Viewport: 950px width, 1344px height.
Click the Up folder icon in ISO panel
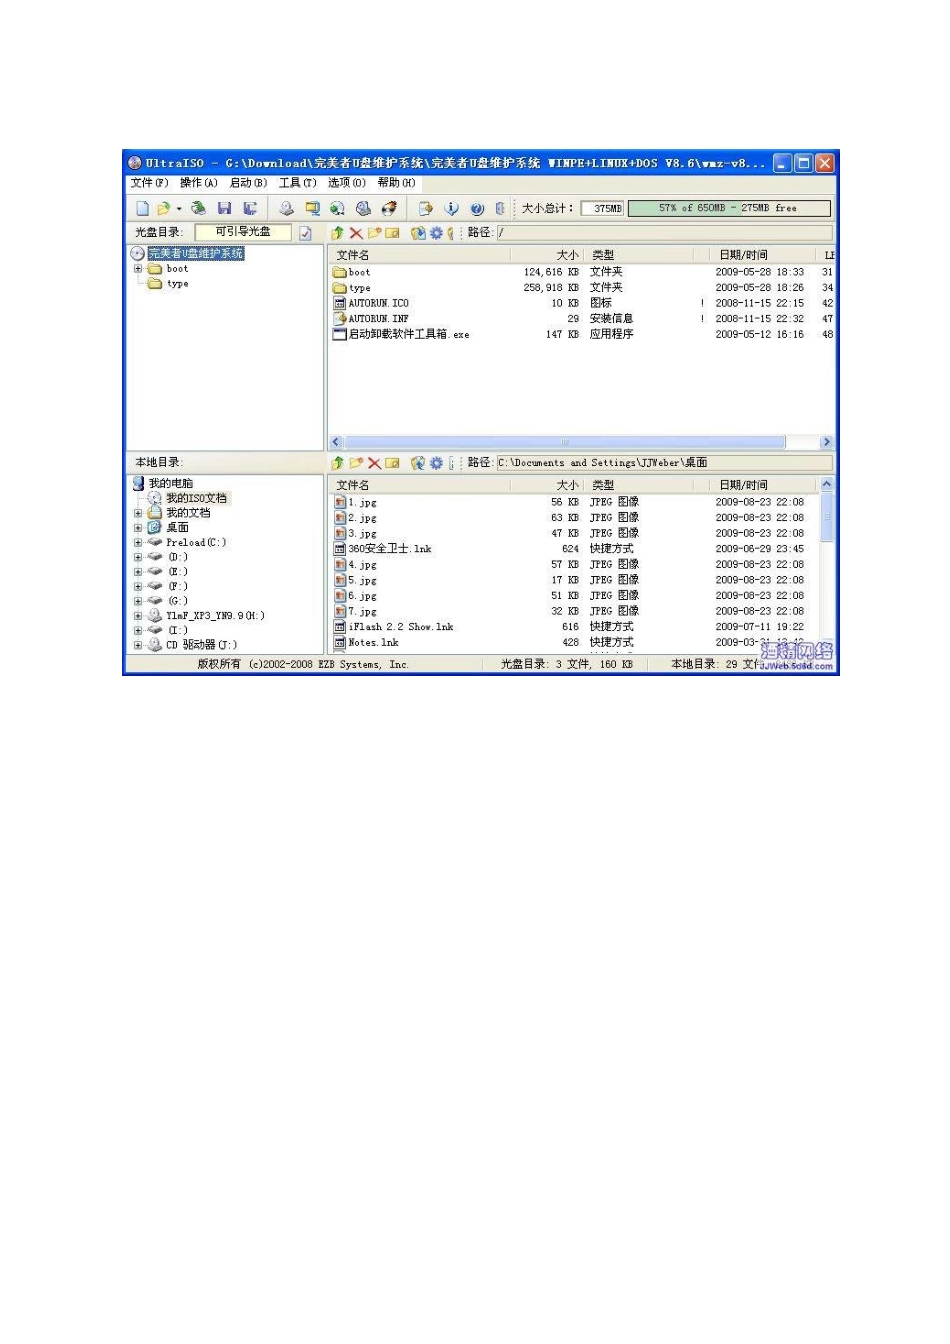point(337,233)
